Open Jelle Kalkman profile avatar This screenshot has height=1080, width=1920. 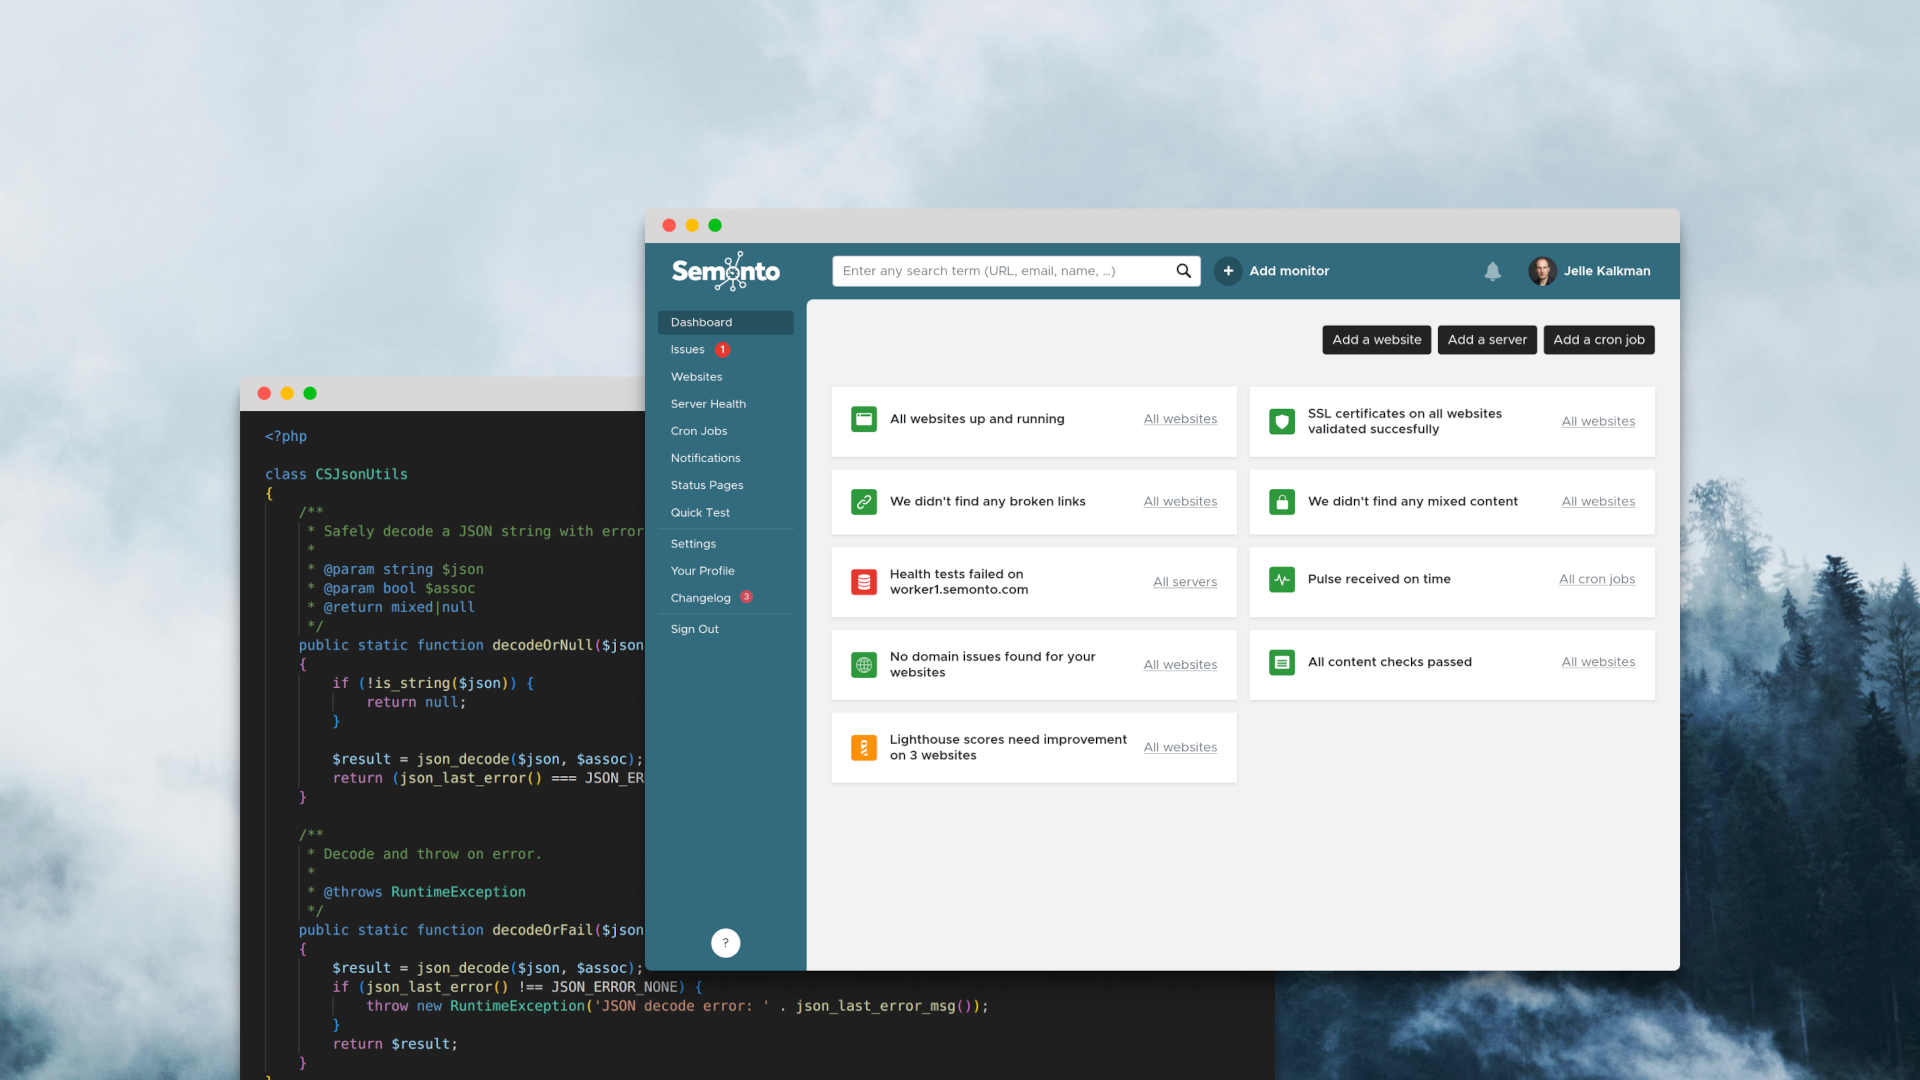(x=1542, y=271)
